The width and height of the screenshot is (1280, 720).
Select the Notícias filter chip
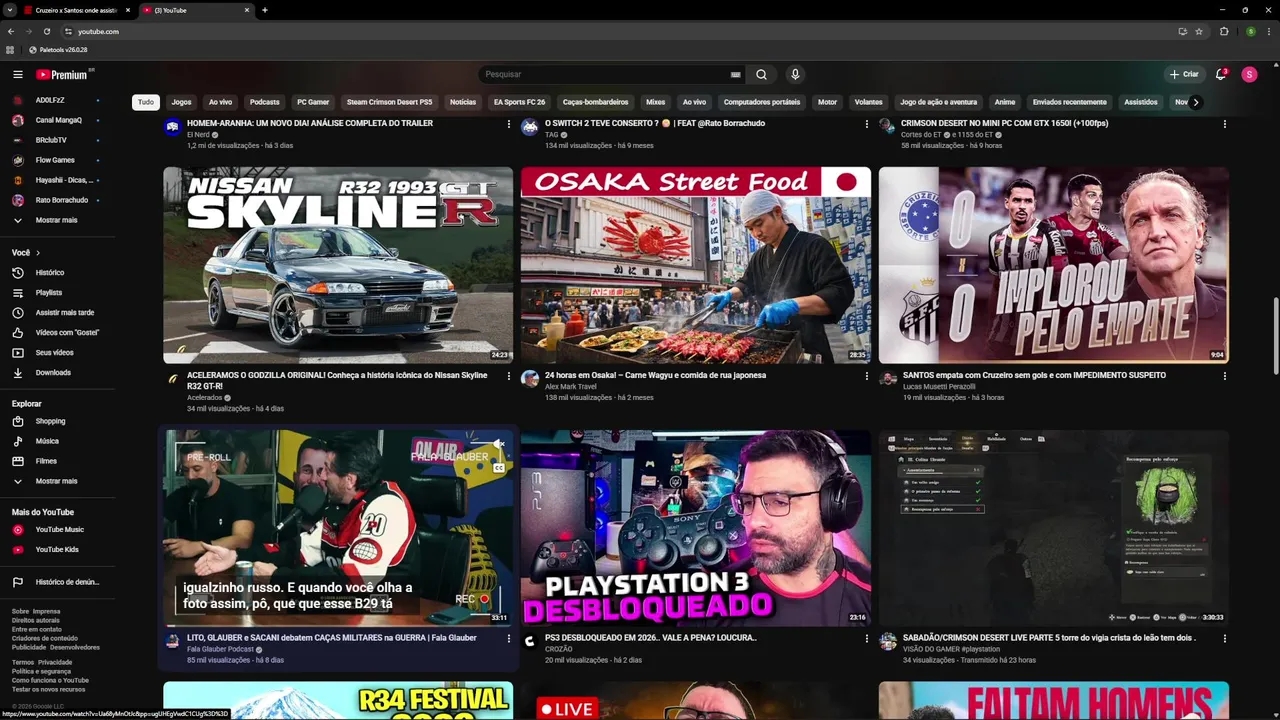(x=463, y=102)
